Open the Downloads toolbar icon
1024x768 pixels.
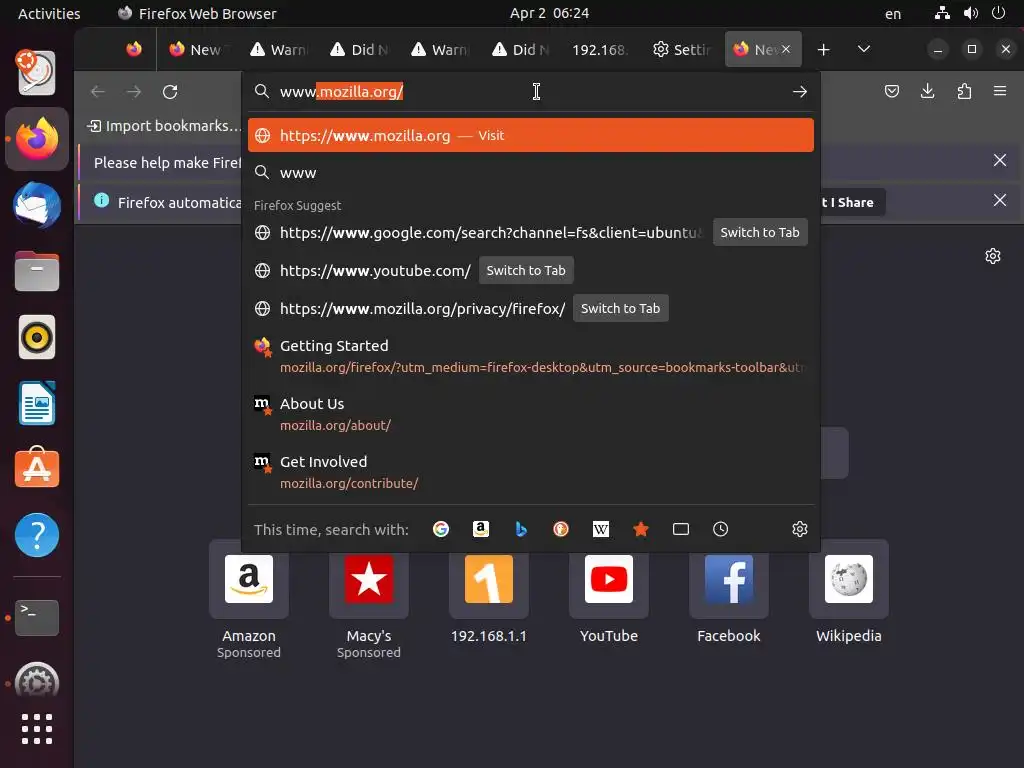tap(927, 91)
